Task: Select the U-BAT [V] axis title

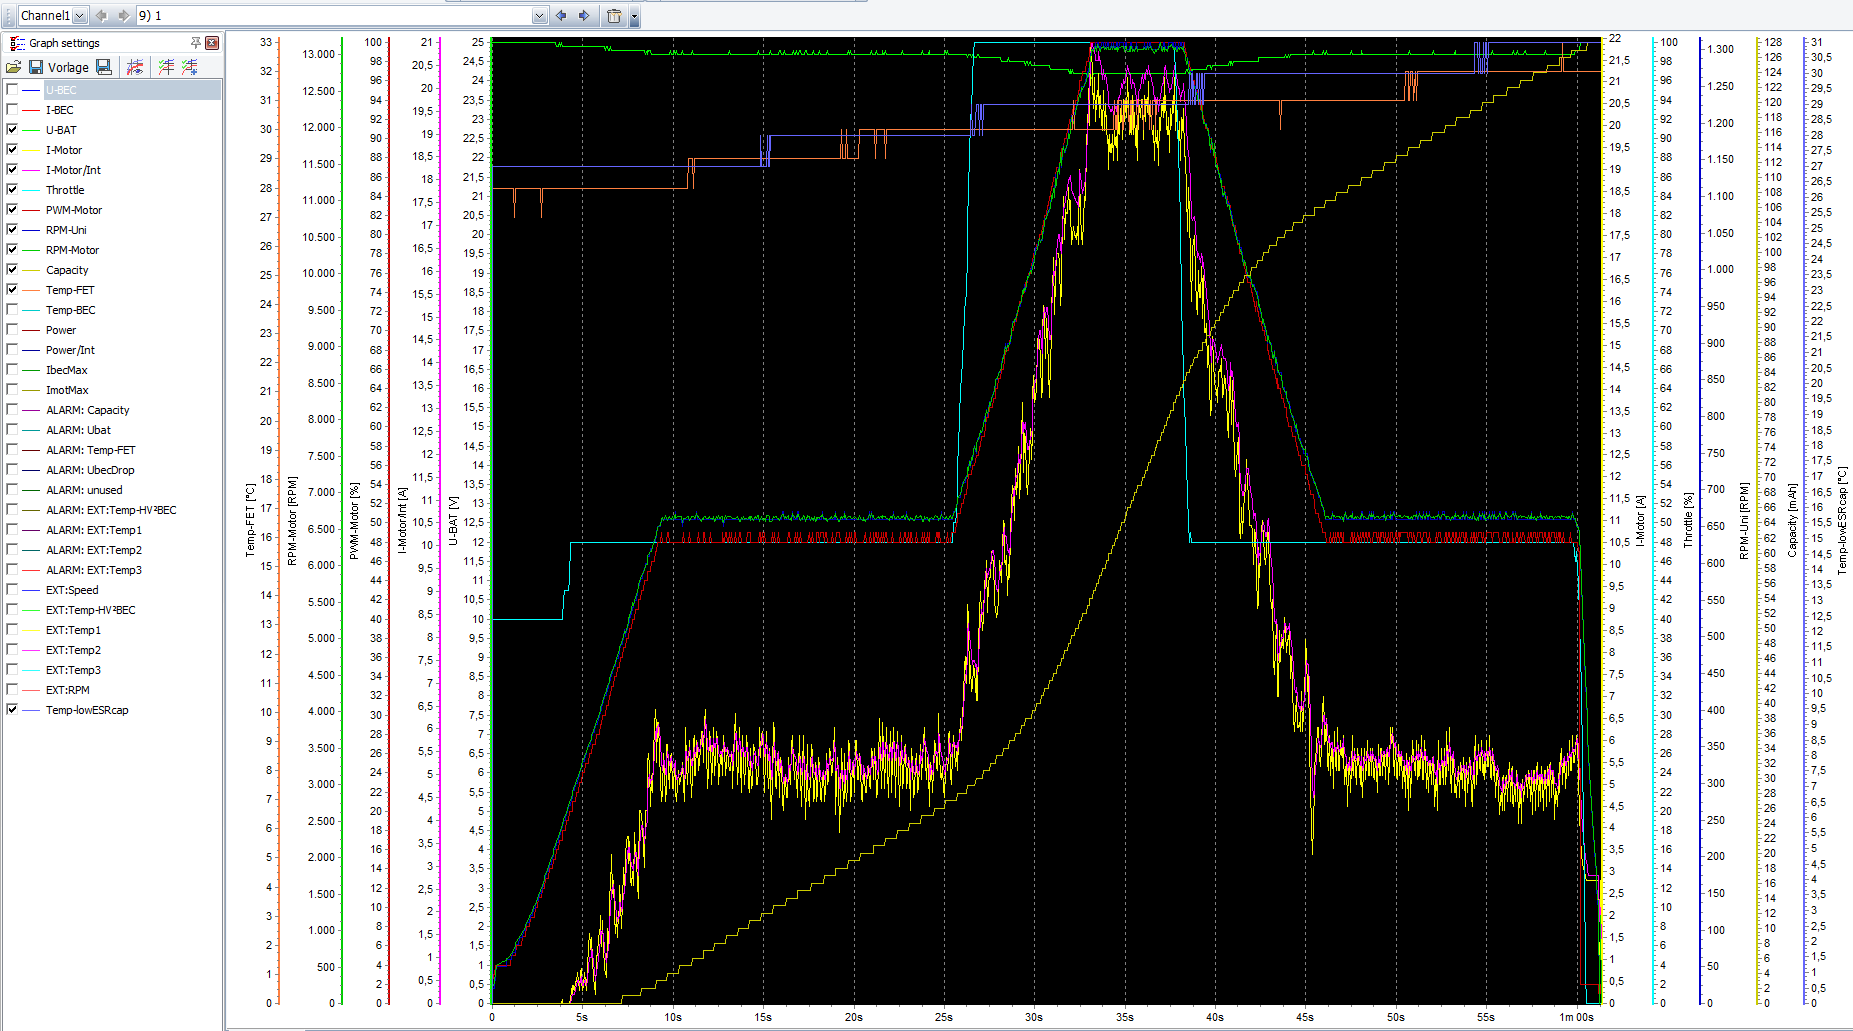Action: [x=453, y=520]
